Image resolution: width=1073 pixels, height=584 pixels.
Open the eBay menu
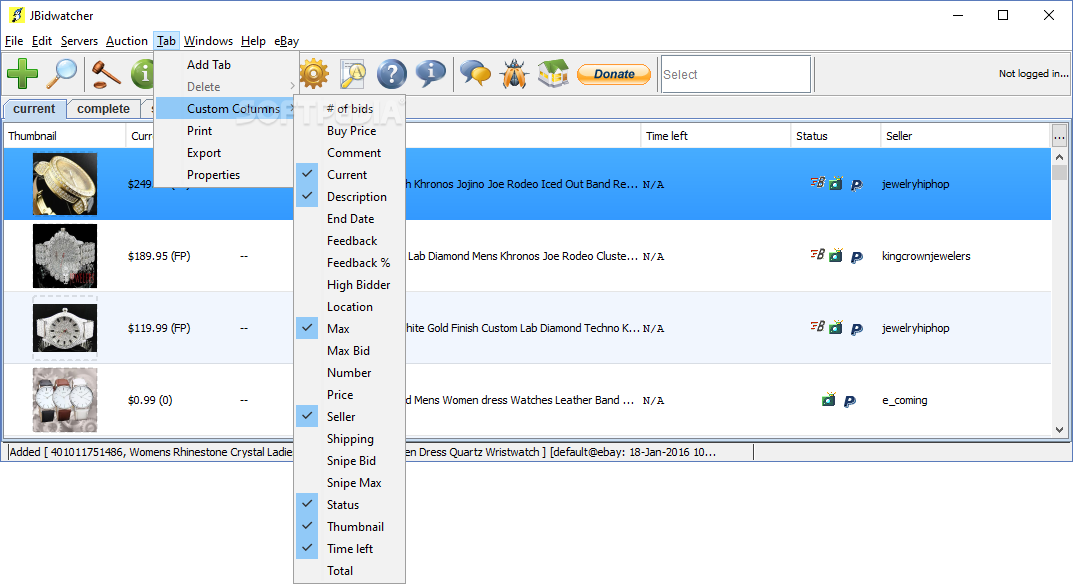287,41
